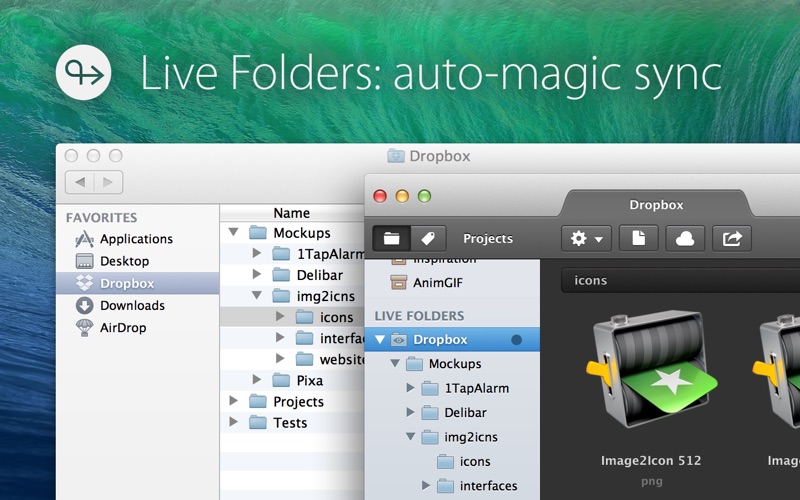Viewport: 800px width, 500px height.
Task: Click the Finder back navigation arrow
Action: pos(80,182)
